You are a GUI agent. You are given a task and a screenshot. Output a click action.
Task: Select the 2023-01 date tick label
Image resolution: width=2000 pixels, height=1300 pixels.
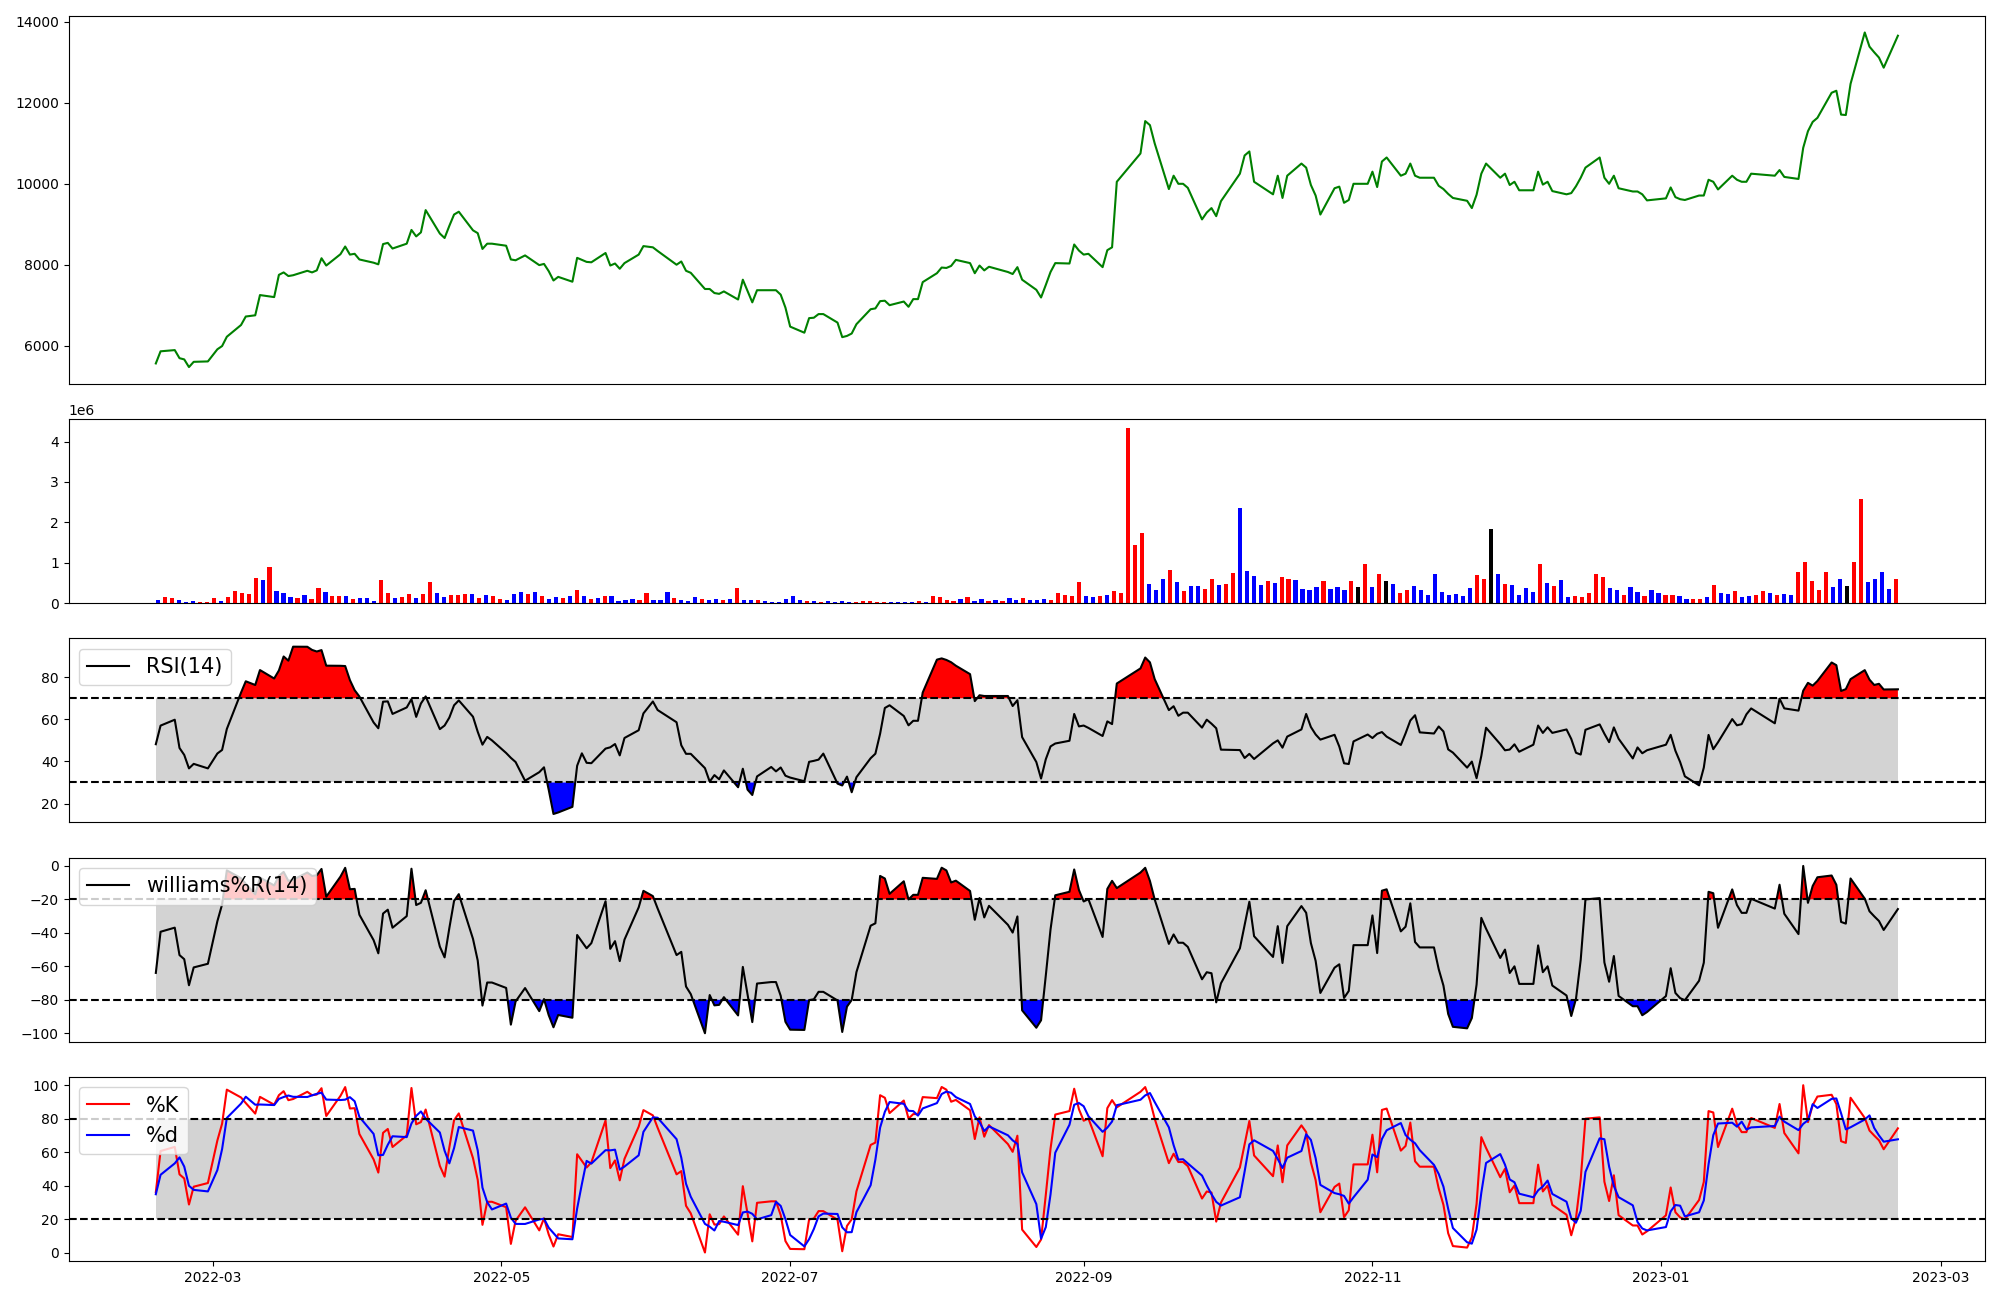pos(1661,1277)
